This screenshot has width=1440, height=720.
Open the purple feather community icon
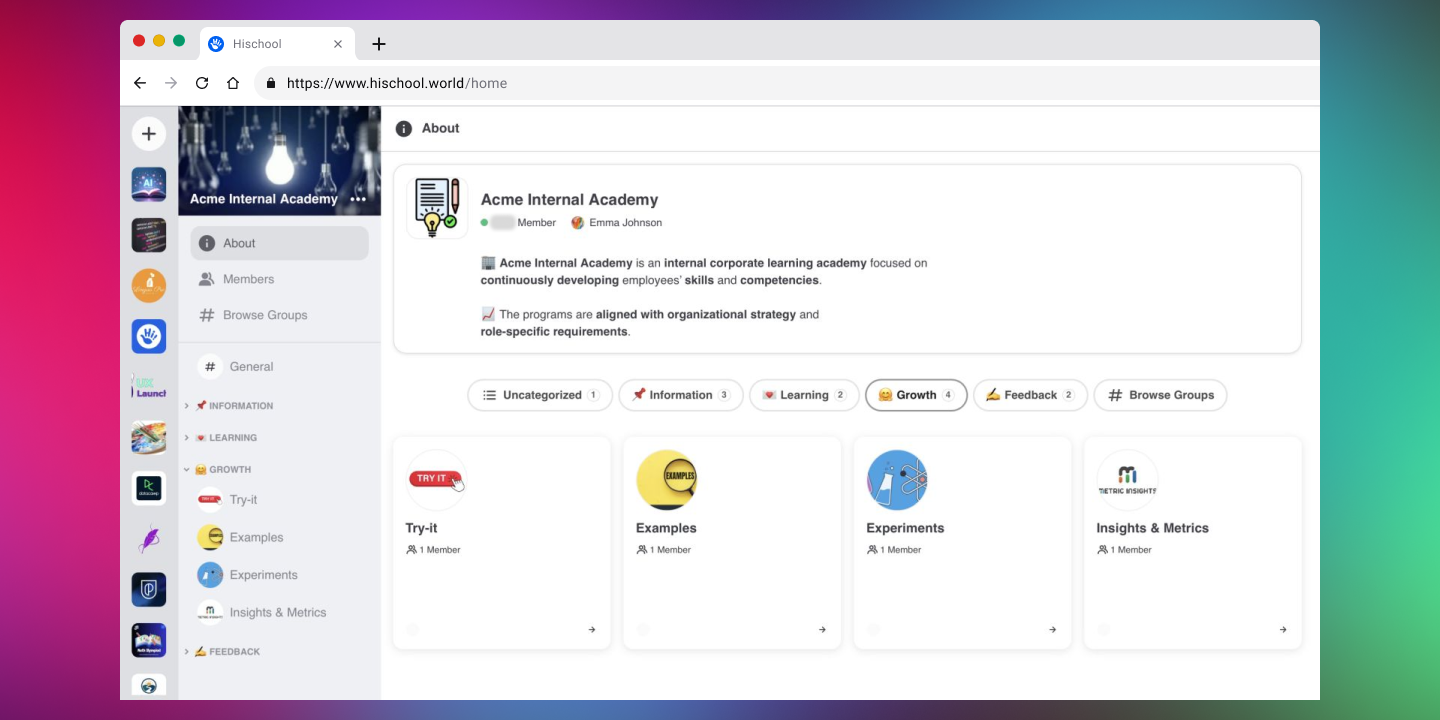click(x=149, y=539)
